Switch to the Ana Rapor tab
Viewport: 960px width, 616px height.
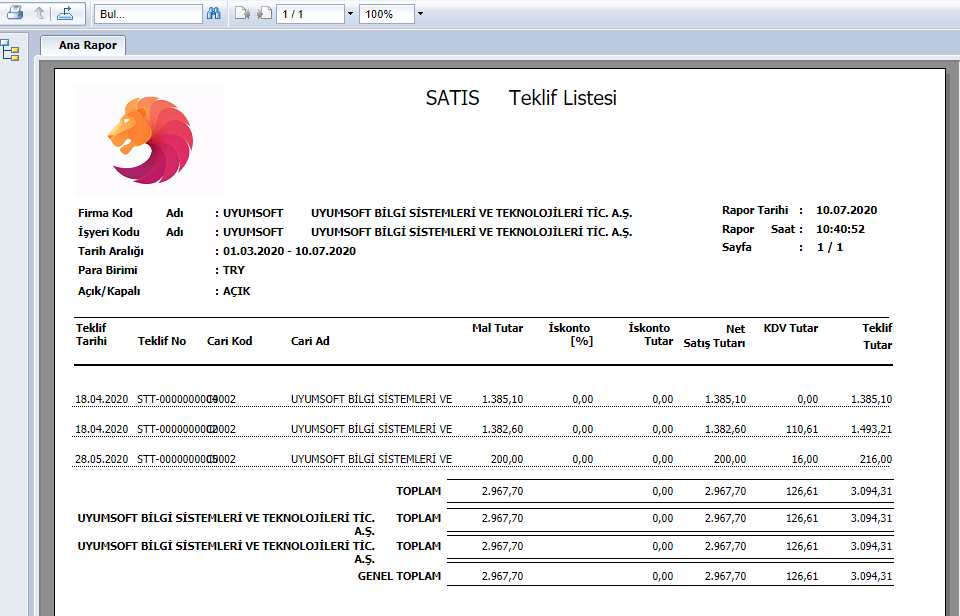pos(87,46)
